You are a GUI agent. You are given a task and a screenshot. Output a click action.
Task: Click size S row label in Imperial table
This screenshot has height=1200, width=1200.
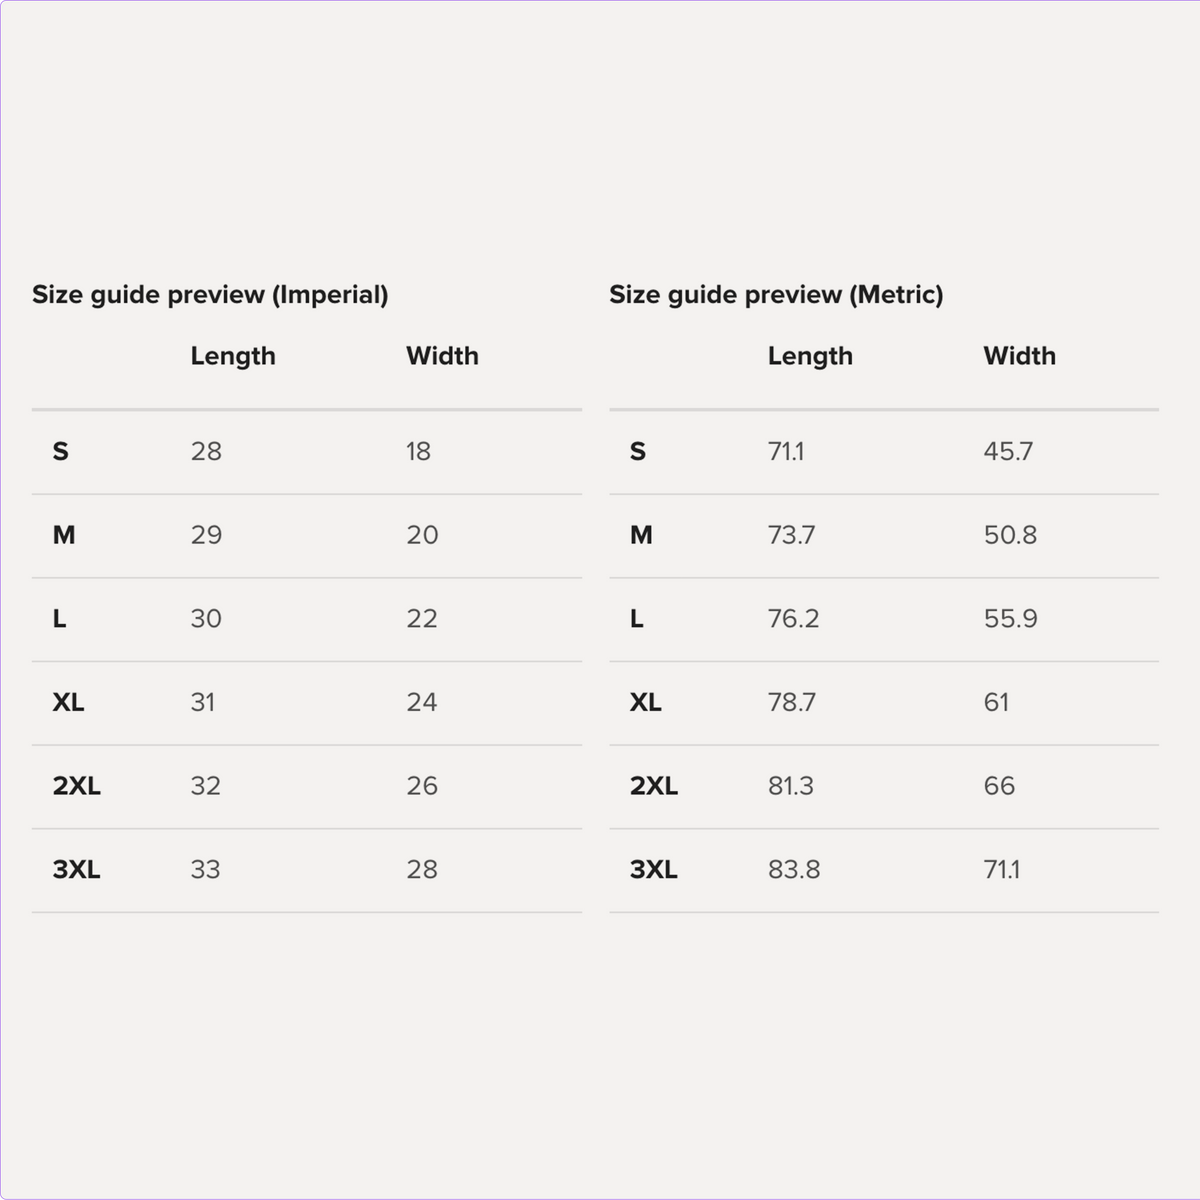(61, 451)
